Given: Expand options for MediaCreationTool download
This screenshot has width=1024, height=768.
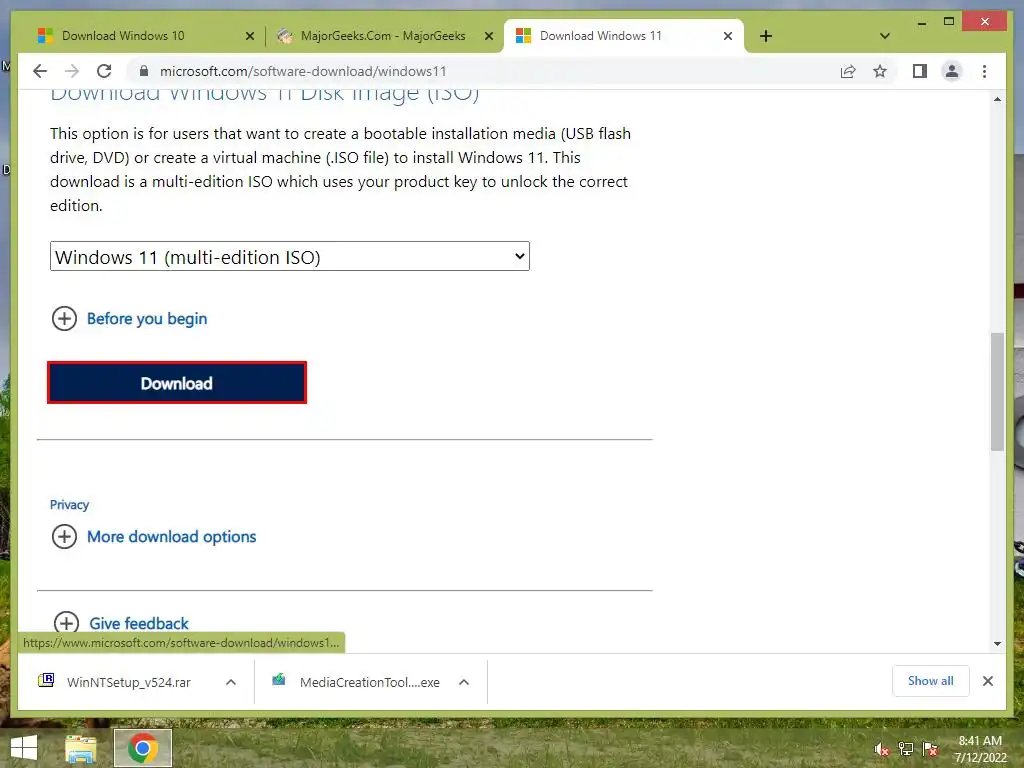Looking at the screenshot, I should [x=464, y=682].
